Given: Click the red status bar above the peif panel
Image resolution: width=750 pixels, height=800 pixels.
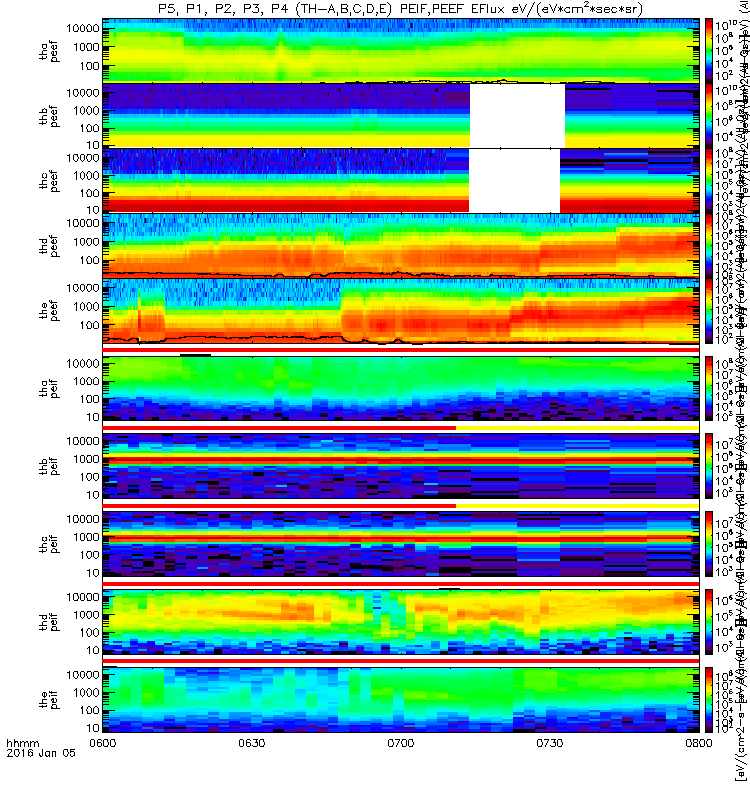Looking at the screenshot, I should (x=401, y=661).
